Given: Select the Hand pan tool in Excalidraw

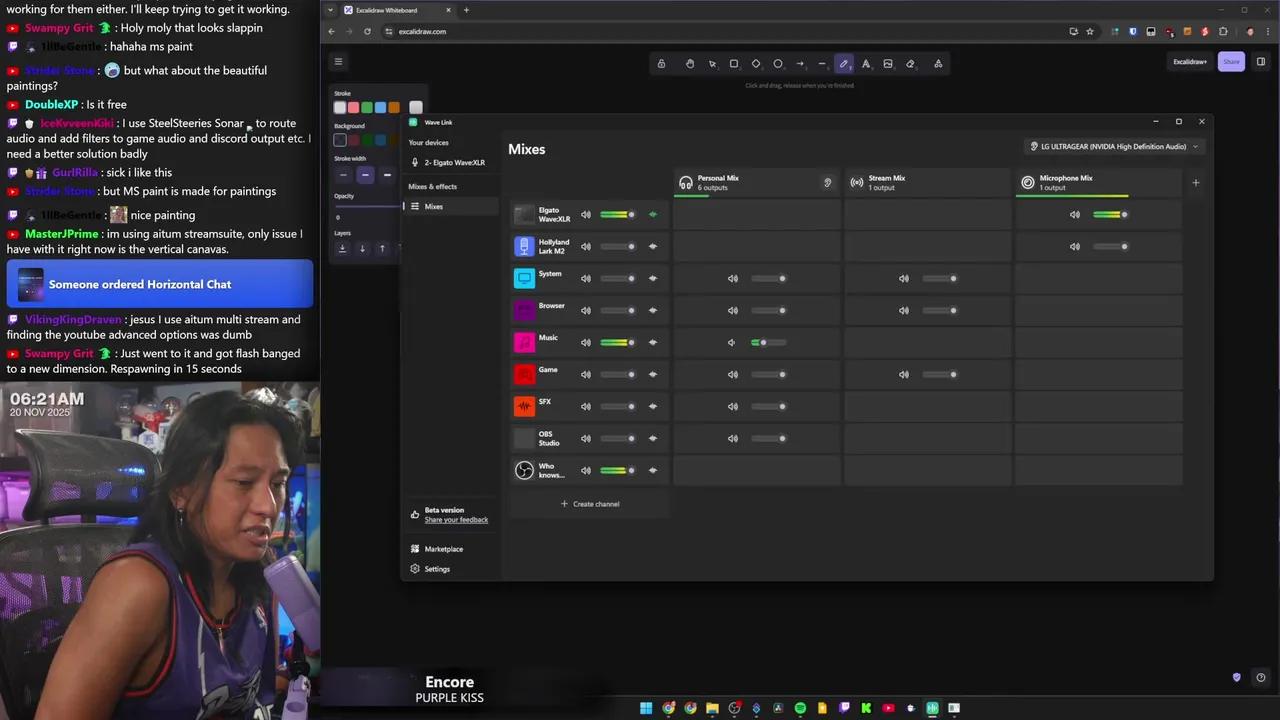Looking at the screenshot, I should point(690,63).
